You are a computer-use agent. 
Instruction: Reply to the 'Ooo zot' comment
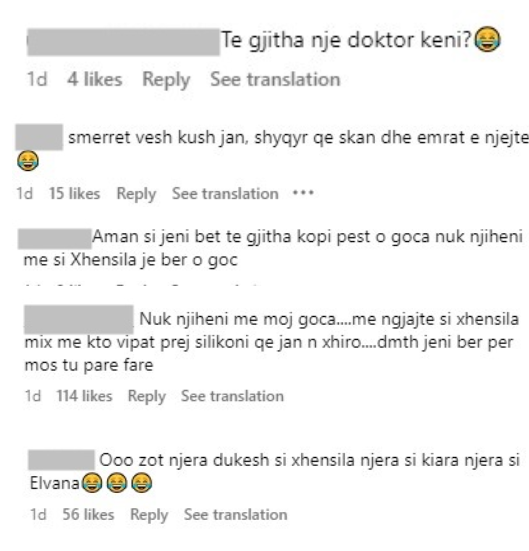[149, 515]
